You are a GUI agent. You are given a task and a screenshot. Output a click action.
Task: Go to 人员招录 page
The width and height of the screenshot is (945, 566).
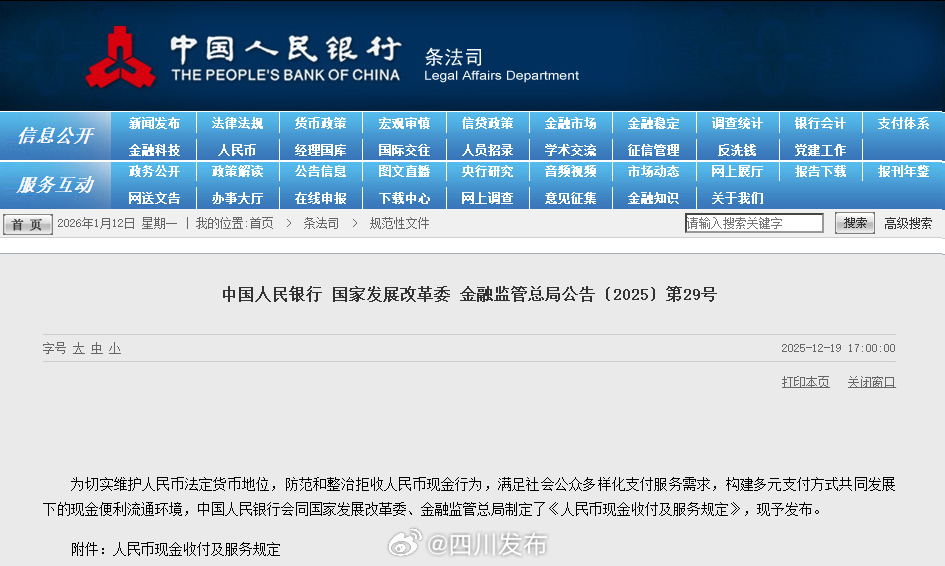click(487, 150)
